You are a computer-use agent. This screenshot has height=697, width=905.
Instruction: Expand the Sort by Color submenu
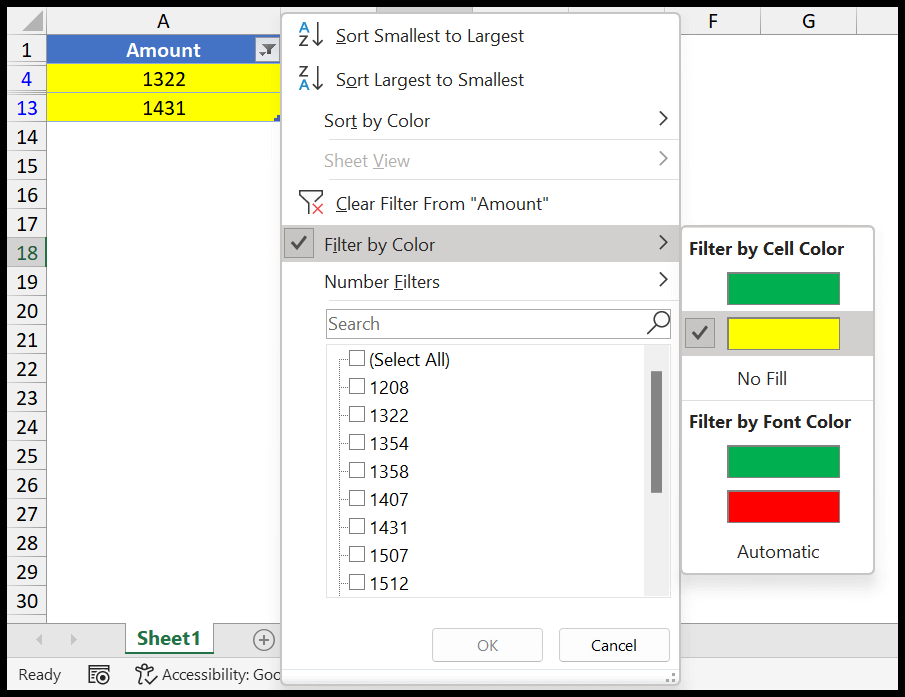[662, 120]
